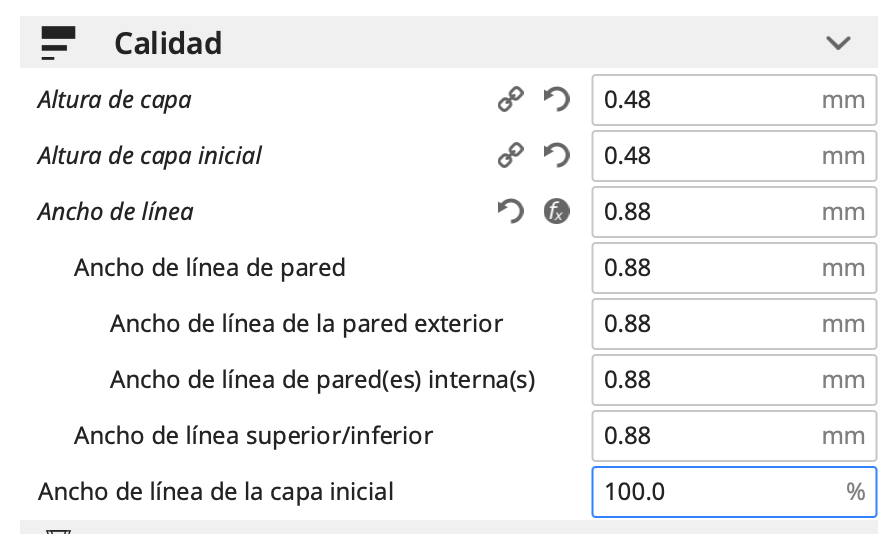The image size is (886, 534).
Task: Select Ancho de línea de la capa inicial label
Action: [x=216, y=492]
